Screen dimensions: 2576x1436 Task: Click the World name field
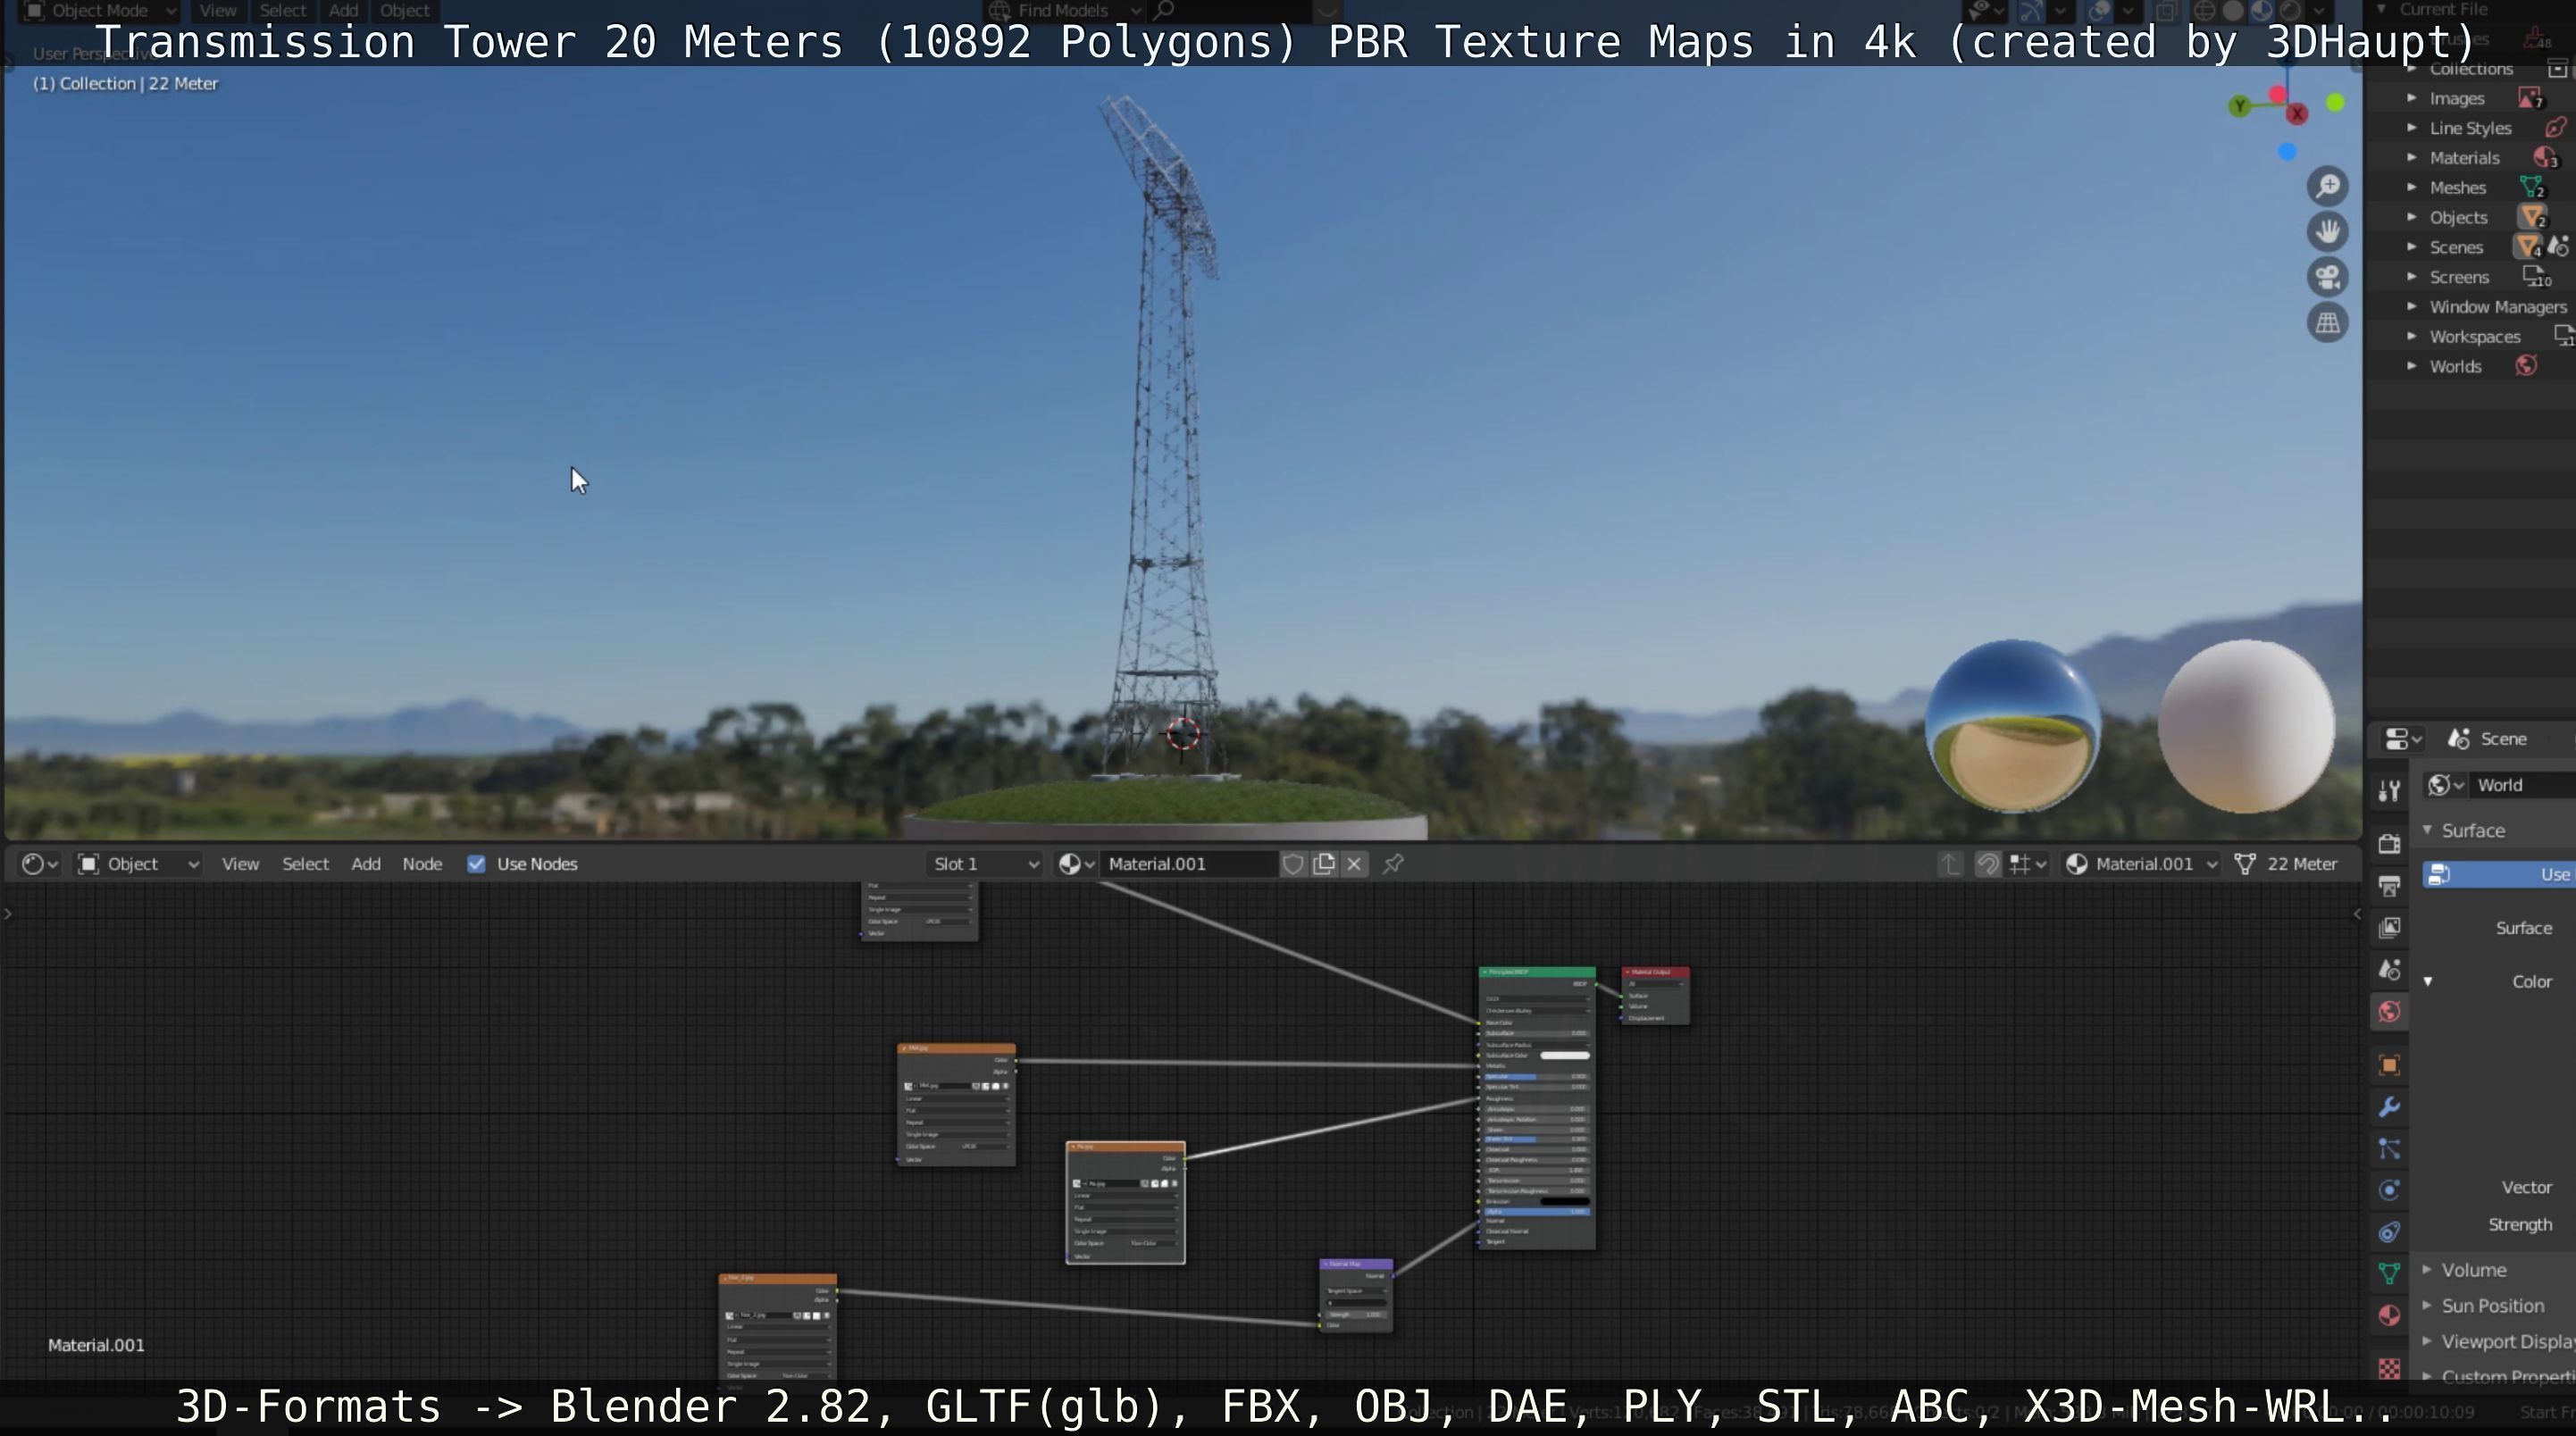(2522, 785)
